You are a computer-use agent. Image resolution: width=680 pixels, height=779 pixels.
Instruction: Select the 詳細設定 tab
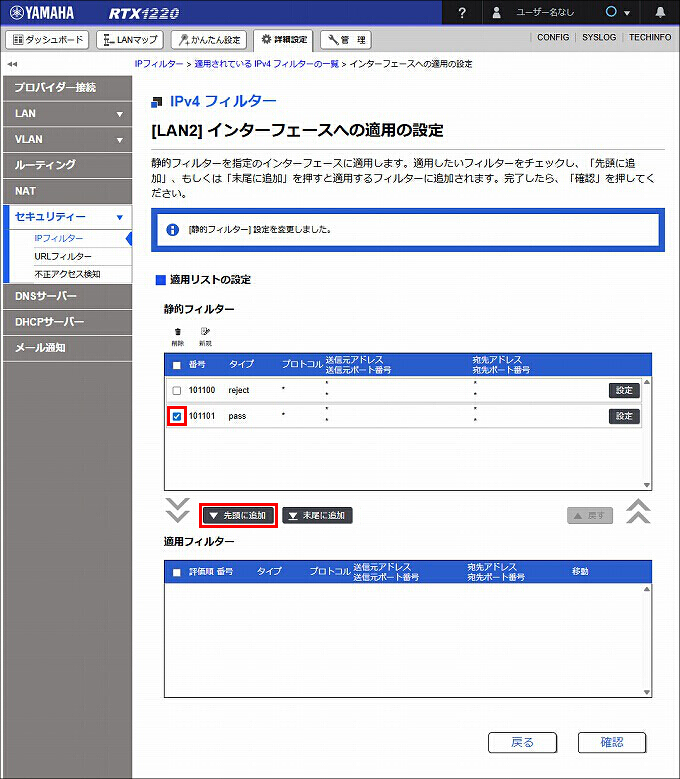pos(283,40)
